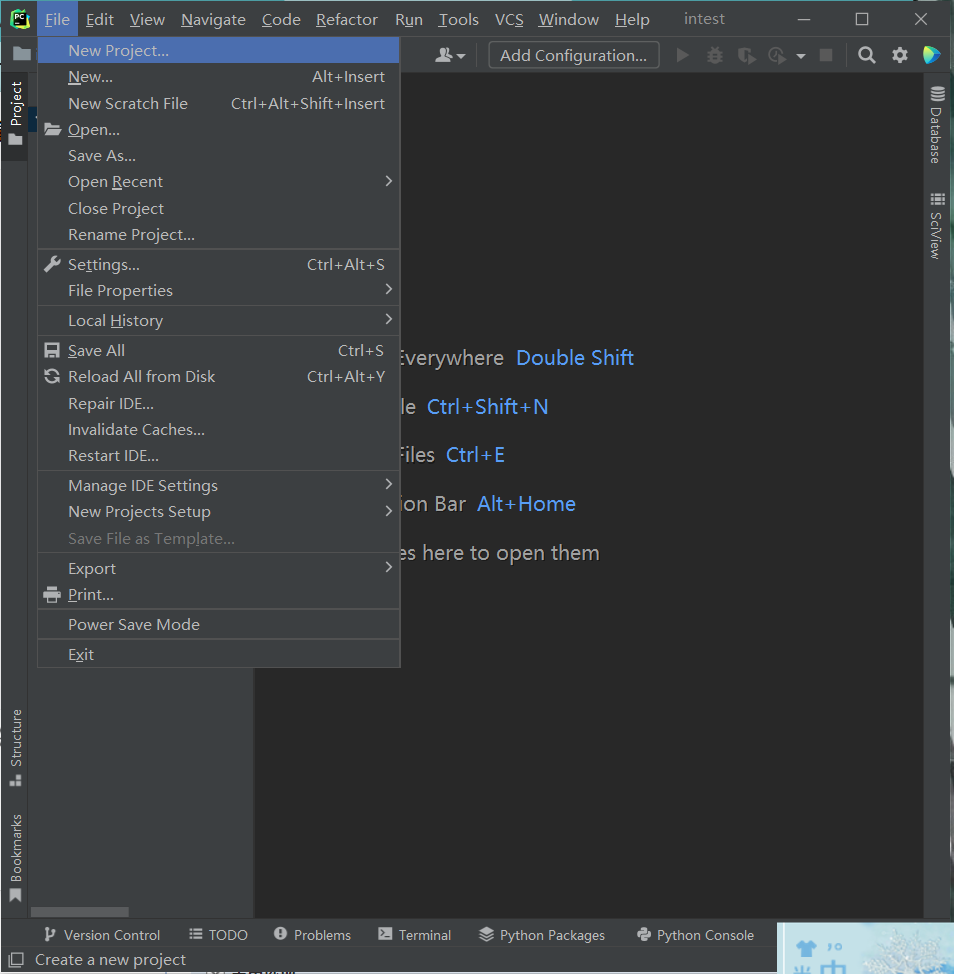Viewport: 954px width, 974px height.
Task: Open IDE settings gear icon
Action: (899, 55)
